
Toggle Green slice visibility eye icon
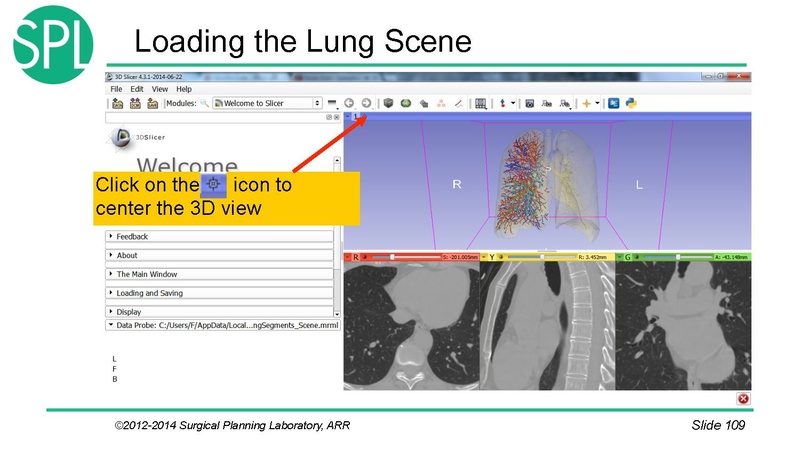point(636,257)
